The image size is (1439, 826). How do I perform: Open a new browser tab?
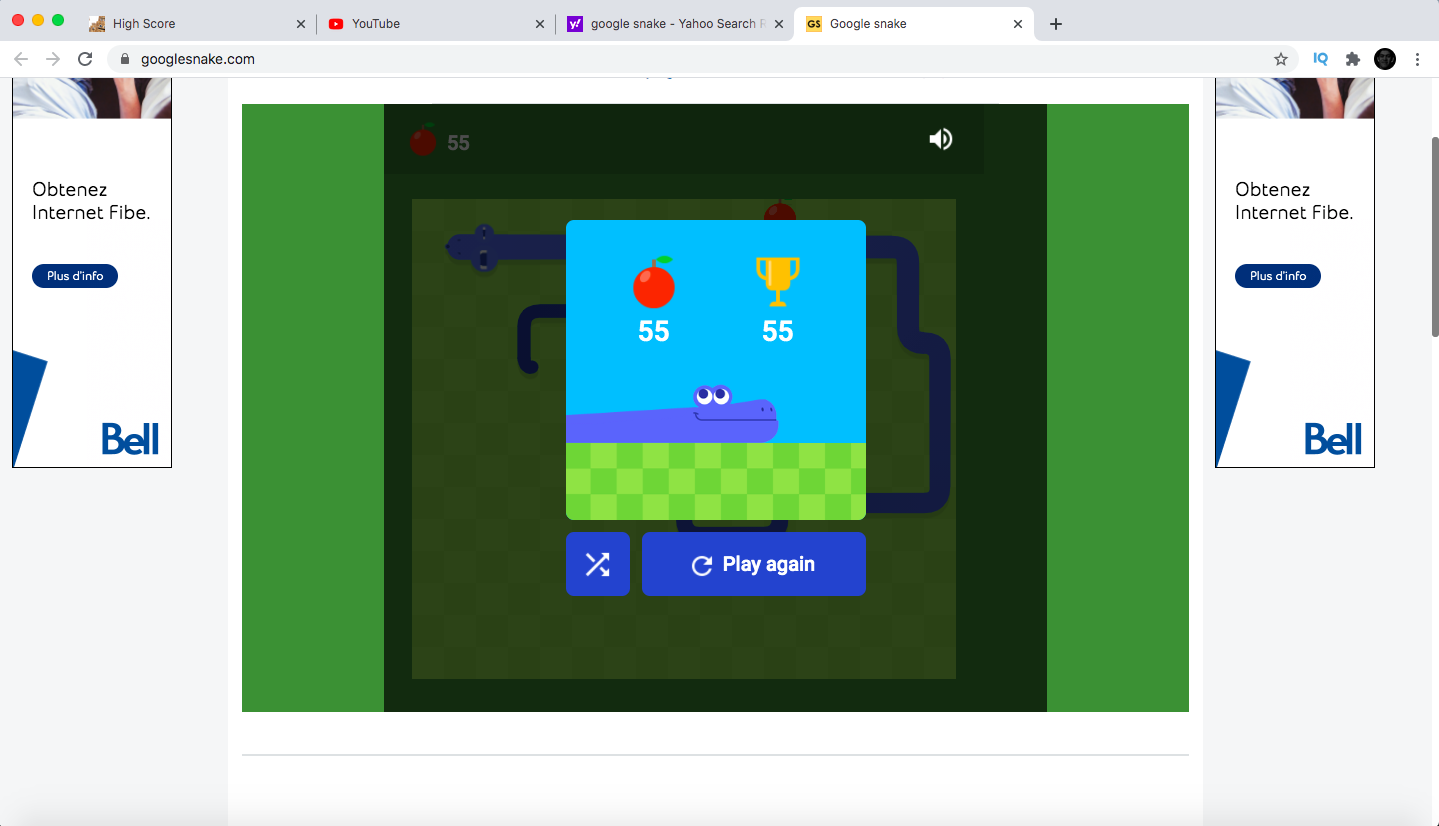[1056, 24]
